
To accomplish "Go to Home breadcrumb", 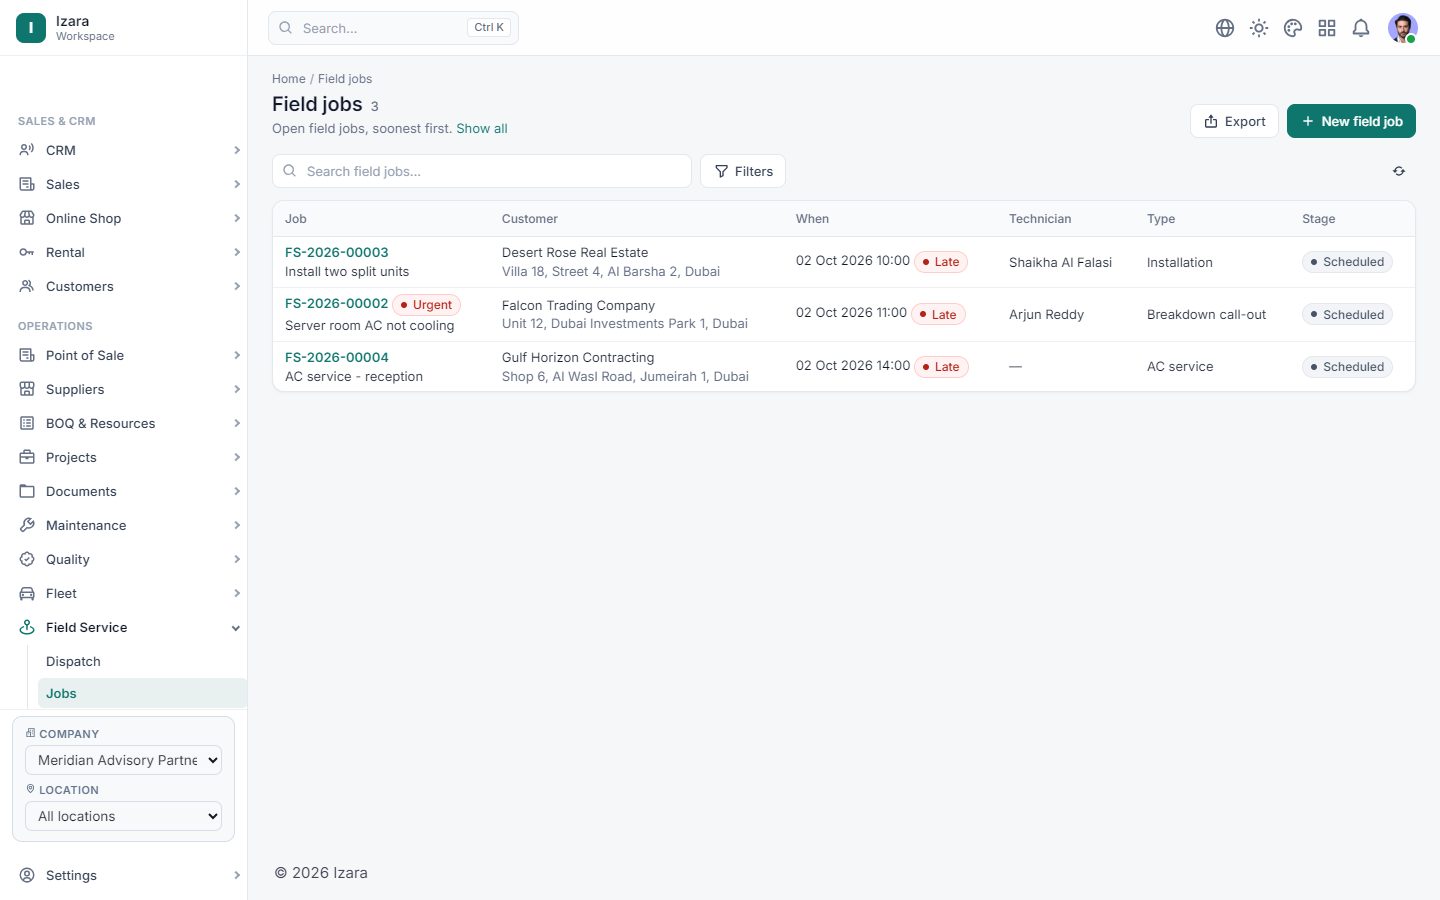I will click(x=289, y=79).
